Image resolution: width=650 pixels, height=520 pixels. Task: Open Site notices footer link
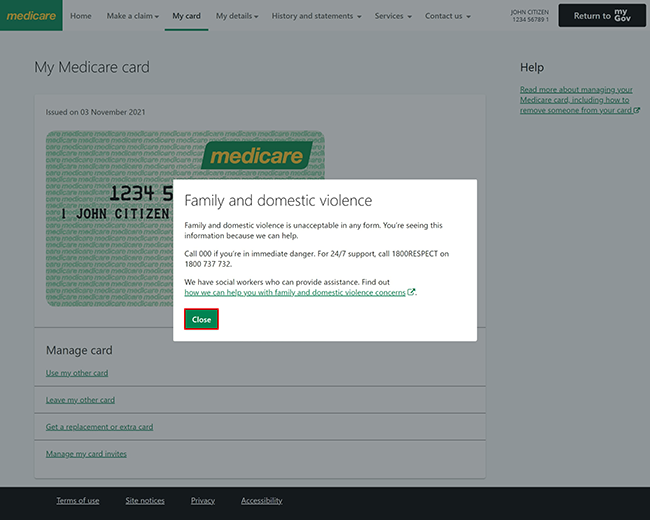(x=145, y=501)
